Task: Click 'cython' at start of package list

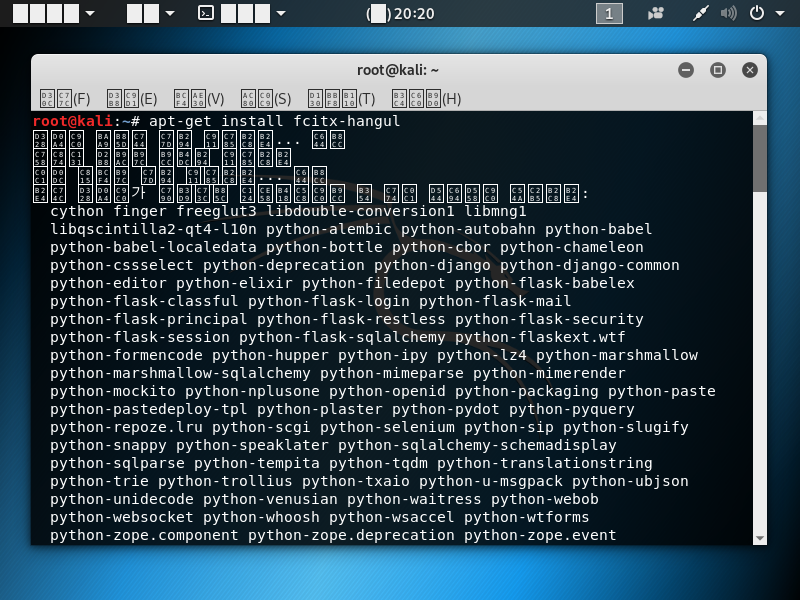Action: [77, 211]
